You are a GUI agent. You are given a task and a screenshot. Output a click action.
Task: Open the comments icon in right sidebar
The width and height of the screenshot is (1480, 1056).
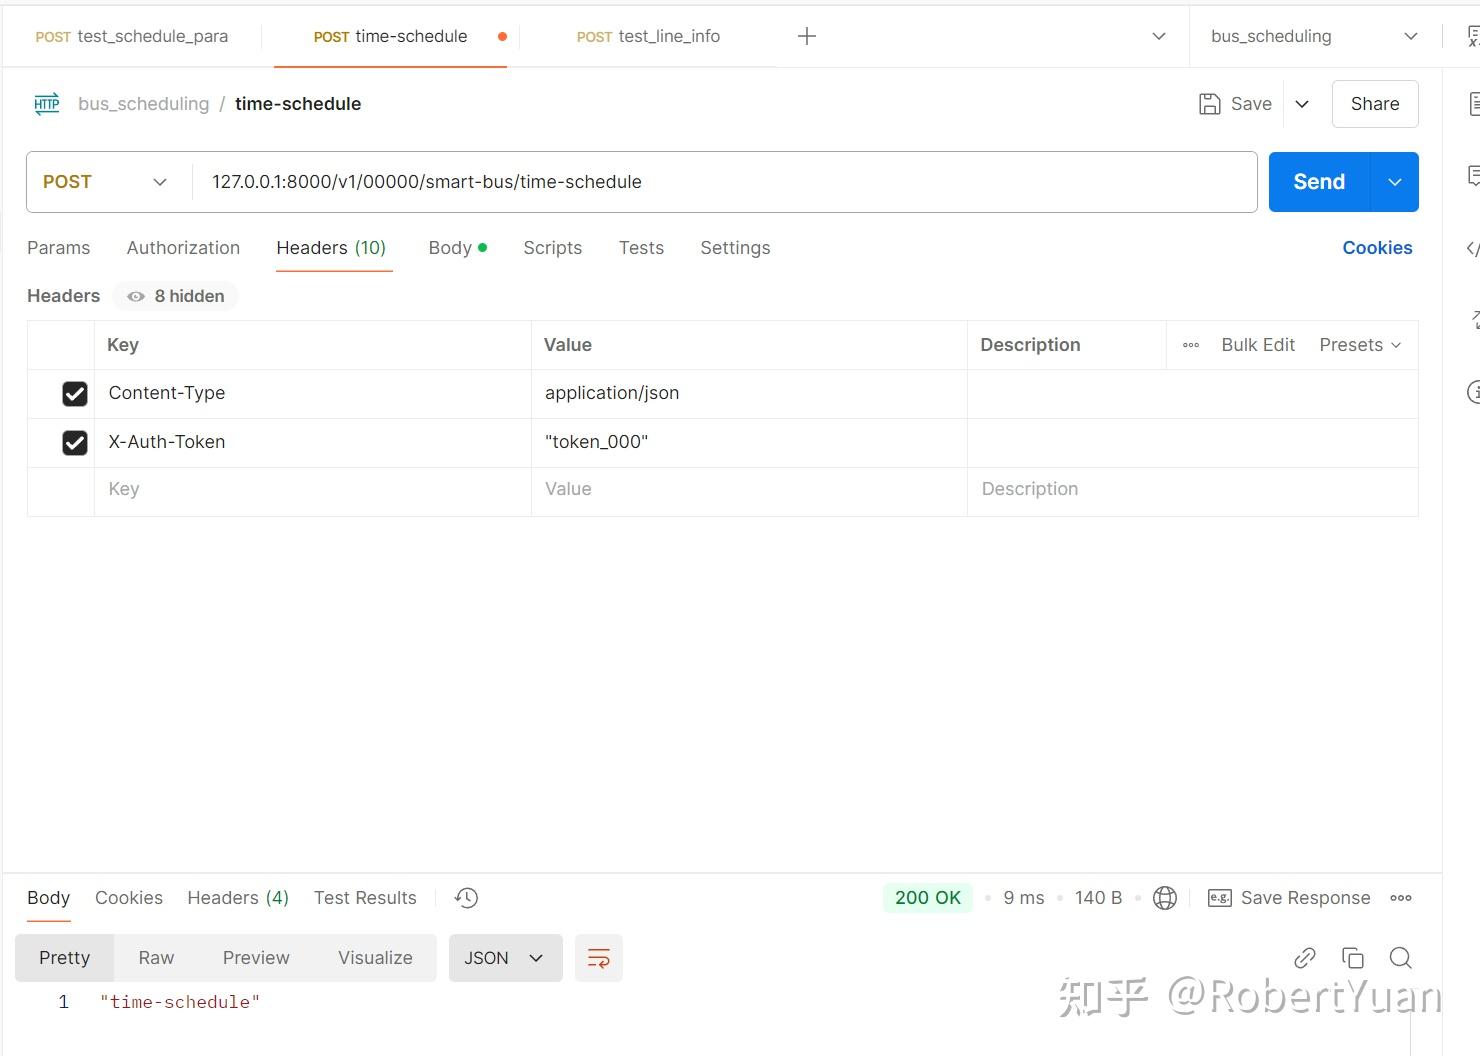[x=1473, y=176]
